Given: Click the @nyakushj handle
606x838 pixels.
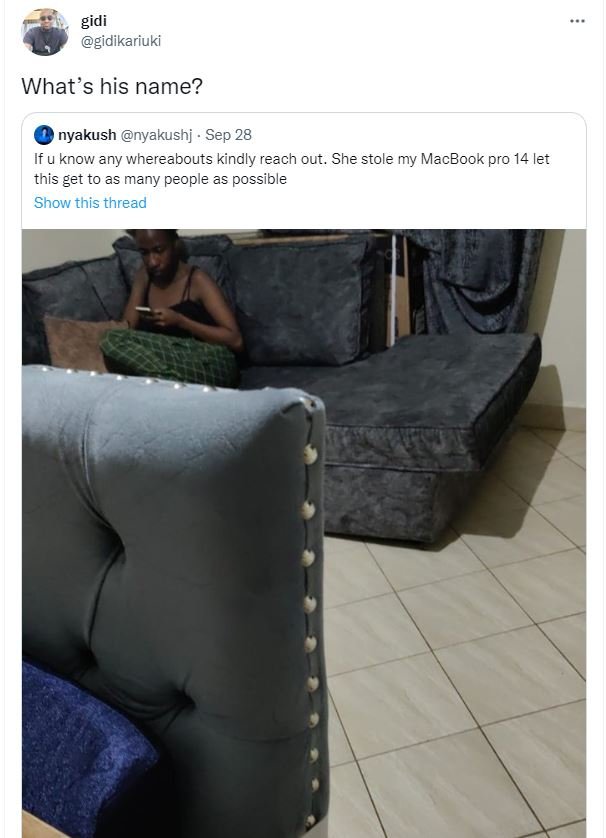Looking at the screenshot, I should (x=156, y=135).
